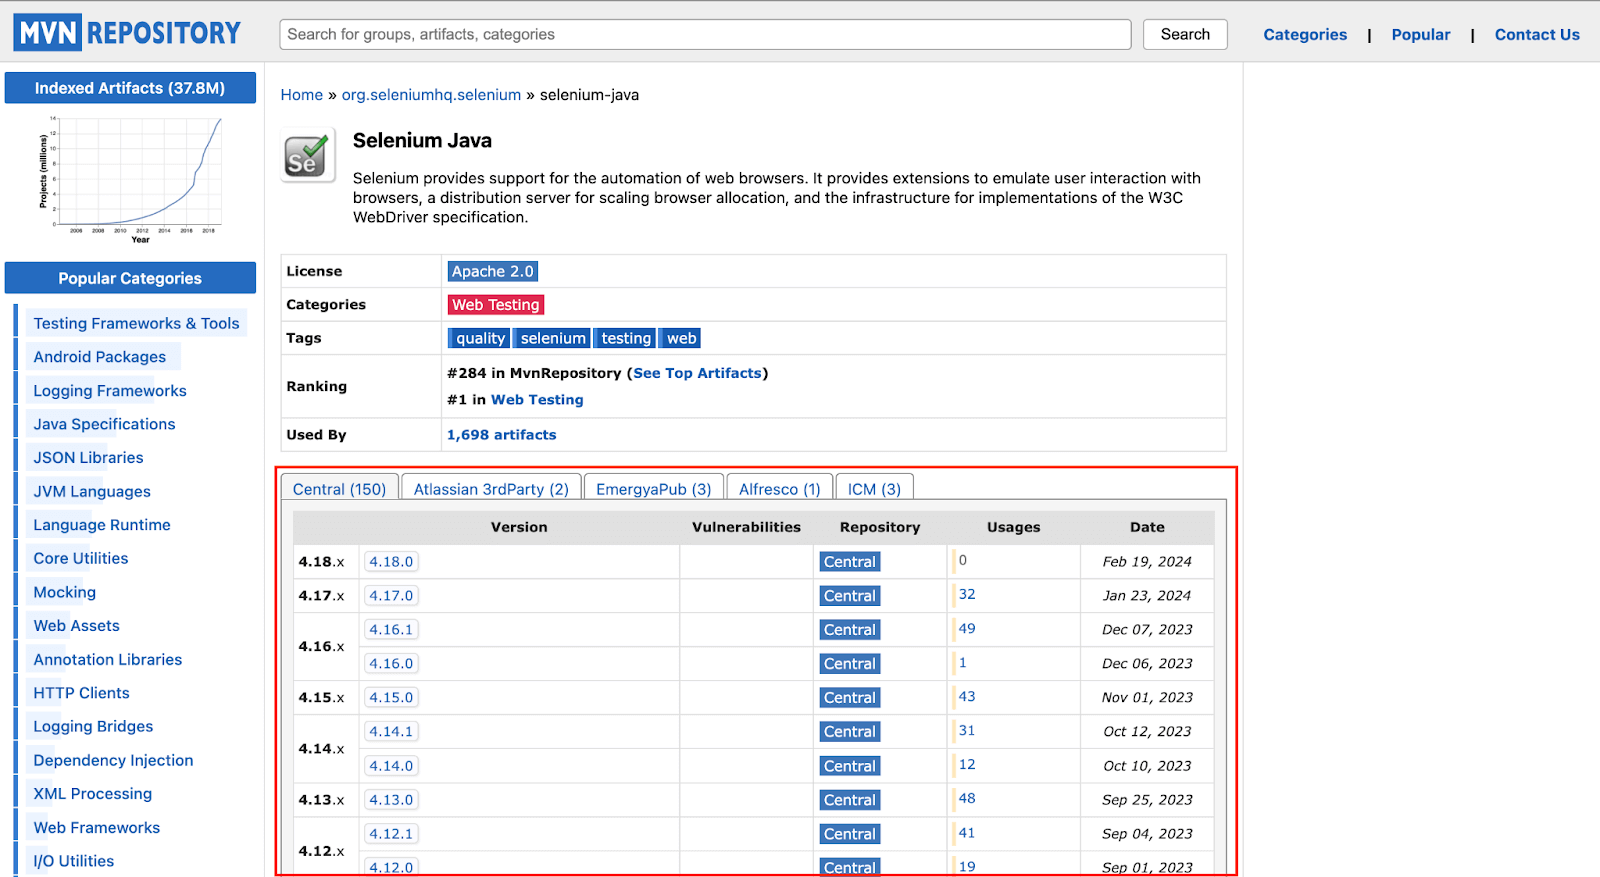This screenshot has height=877, width=1600.
Task: Open version 4.14.1
Action: (391, 732)
